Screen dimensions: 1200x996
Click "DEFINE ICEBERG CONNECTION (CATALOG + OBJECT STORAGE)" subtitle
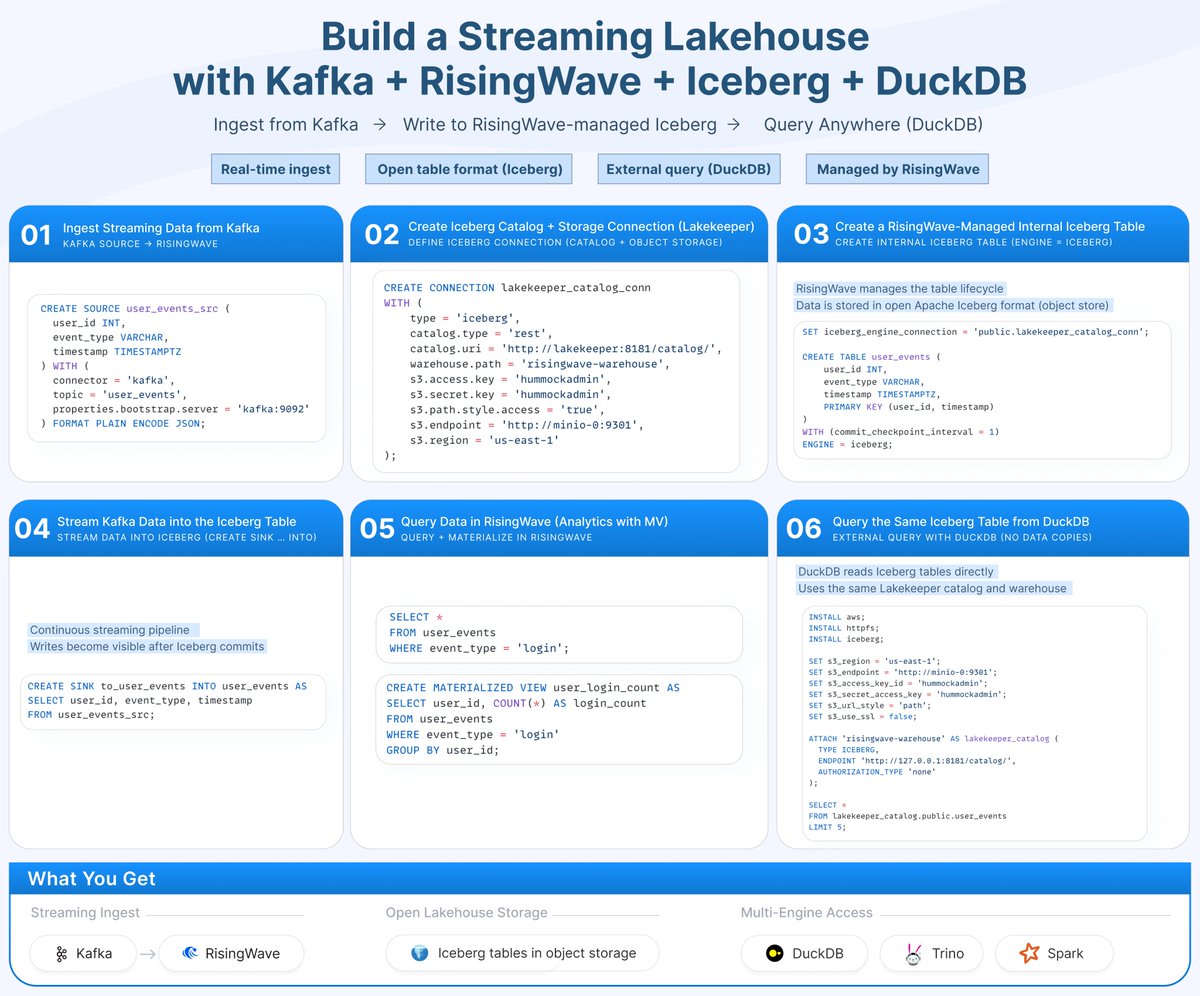565,243
